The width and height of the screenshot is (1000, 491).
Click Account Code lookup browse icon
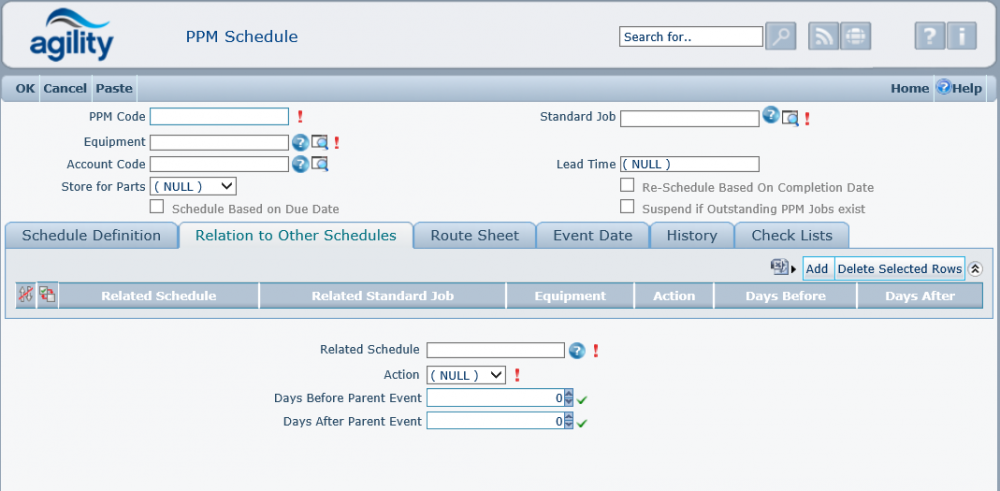pos(320,164)
